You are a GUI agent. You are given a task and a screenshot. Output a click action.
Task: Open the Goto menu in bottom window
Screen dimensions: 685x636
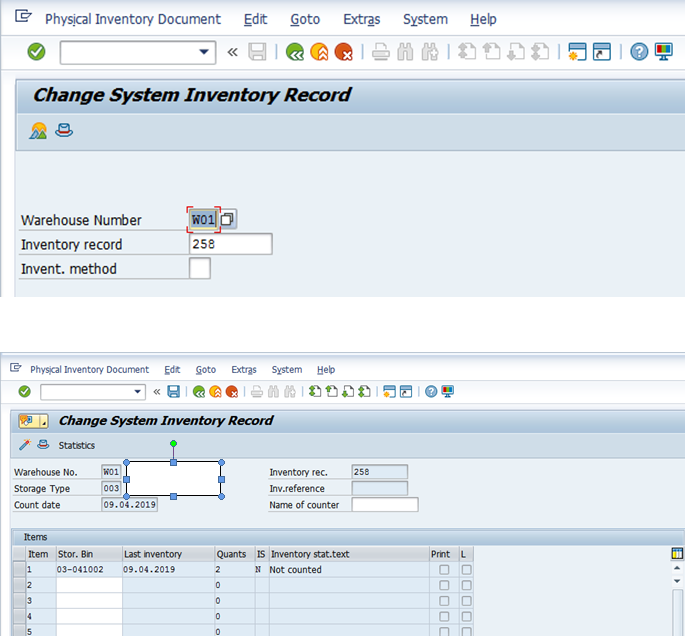(x=205, y=370)
